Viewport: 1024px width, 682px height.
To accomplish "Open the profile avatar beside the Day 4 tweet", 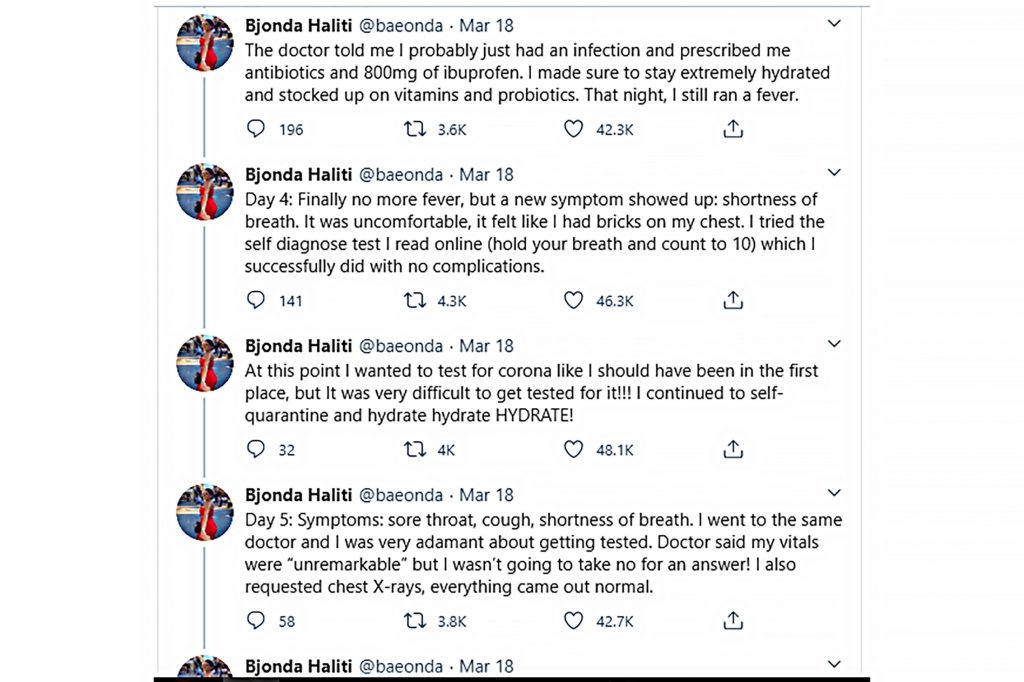I will coord(205,191).
